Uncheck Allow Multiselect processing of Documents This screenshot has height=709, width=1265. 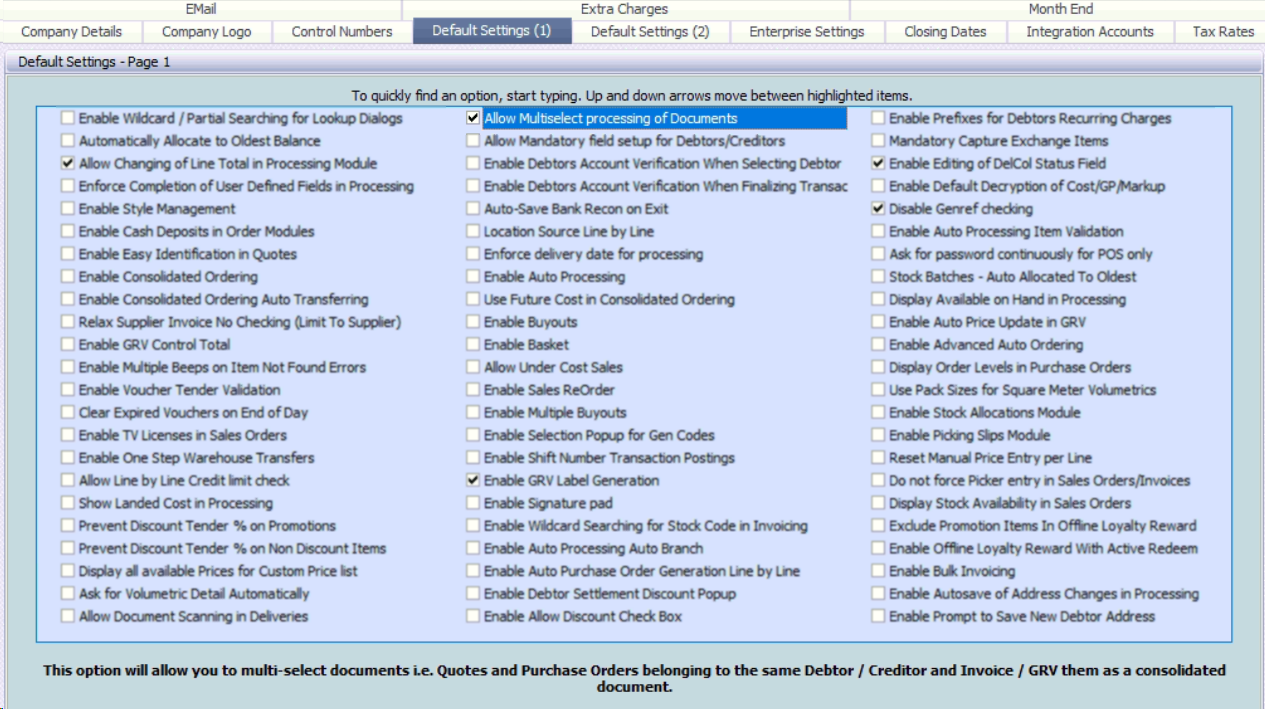coord(473,118)
